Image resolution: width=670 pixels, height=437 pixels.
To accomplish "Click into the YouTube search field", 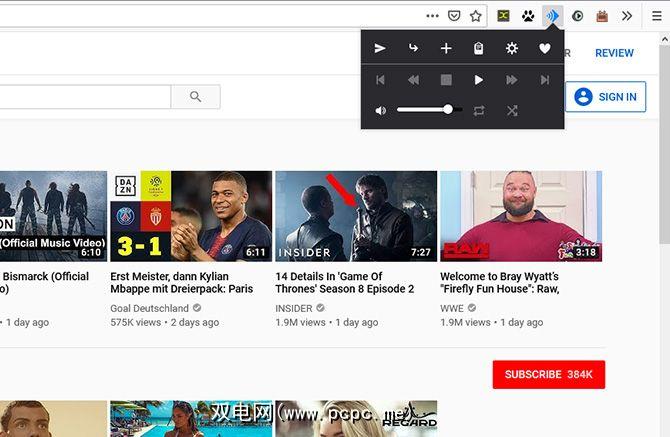I will pos(85,97).
